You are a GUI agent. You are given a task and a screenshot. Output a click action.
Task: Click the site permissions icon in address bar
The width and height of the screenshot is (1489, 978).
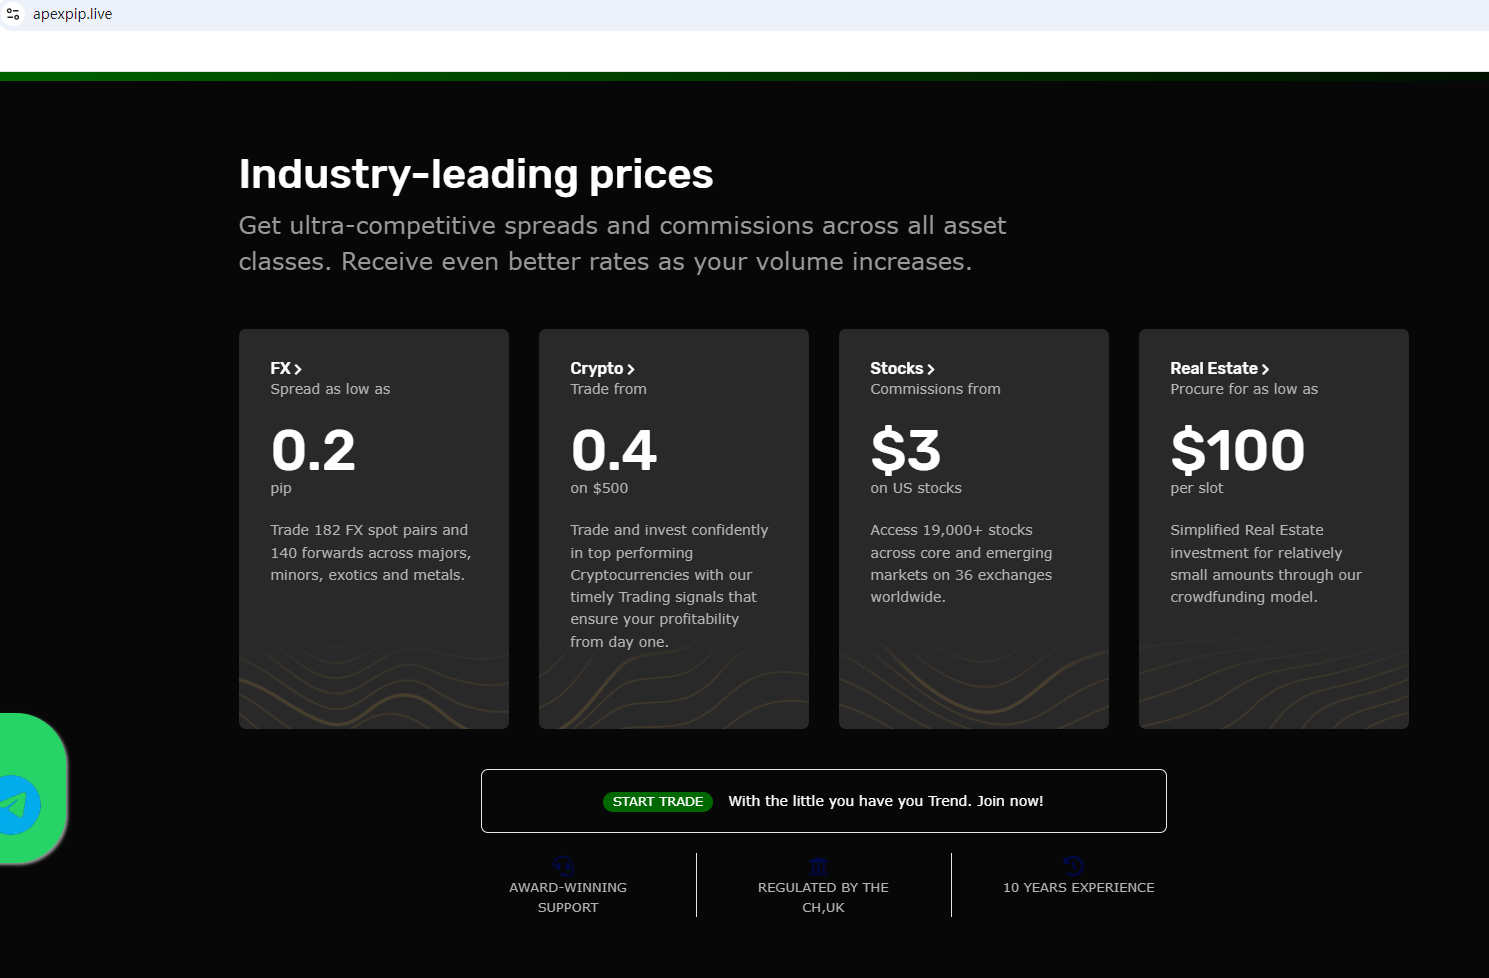point(12,13)
